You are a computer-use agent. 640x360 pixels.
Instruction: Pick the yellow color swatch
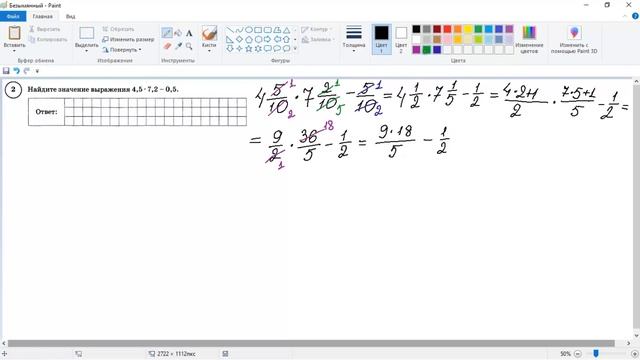click(468, 29)
